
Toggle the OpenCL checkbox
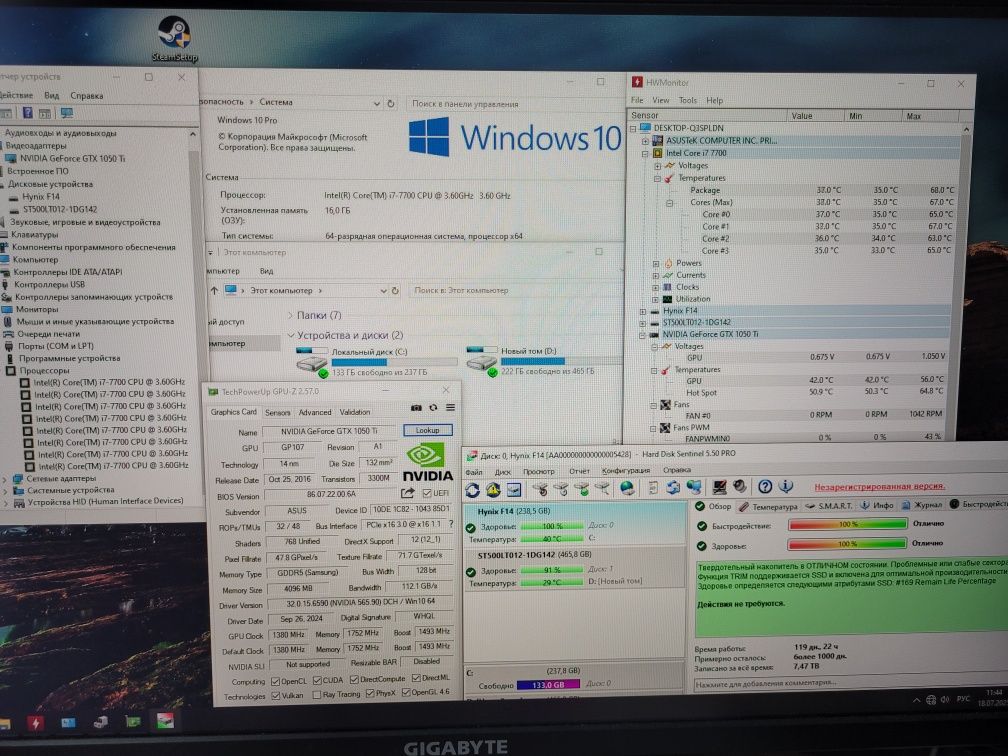[x=275, y=681]
